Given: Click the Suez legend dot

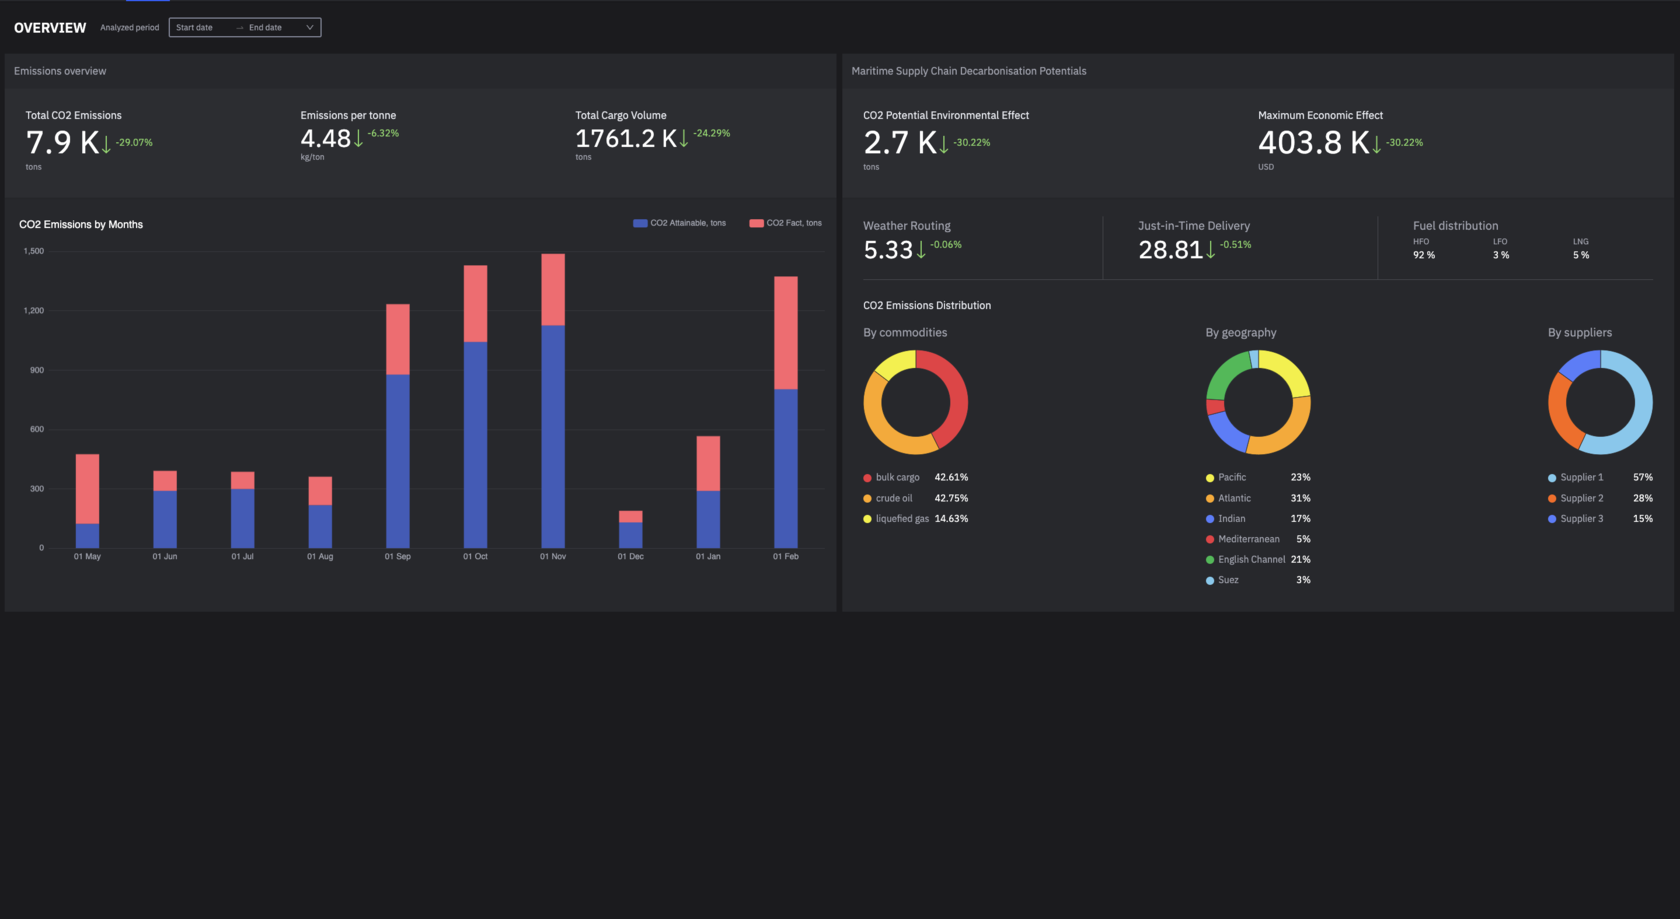Looking at the screenshot, I should [x=1209, y=580].
